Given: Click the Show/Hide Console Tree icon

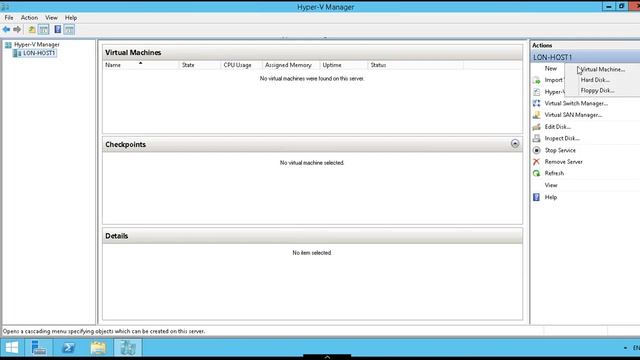Looking at the screenshot, I should [44, 29].
